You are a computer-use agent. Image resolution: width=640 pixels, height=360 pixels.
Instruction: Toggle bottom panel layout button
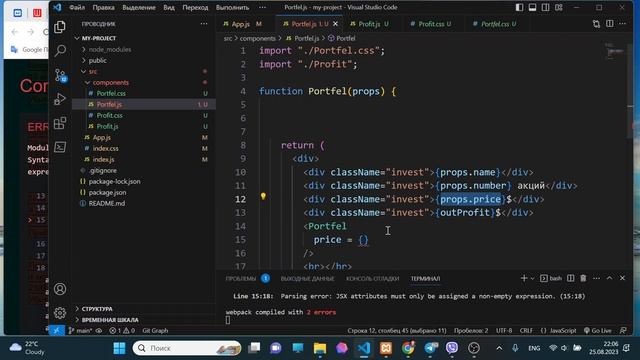pyautogui.click(x=532, y=7)
